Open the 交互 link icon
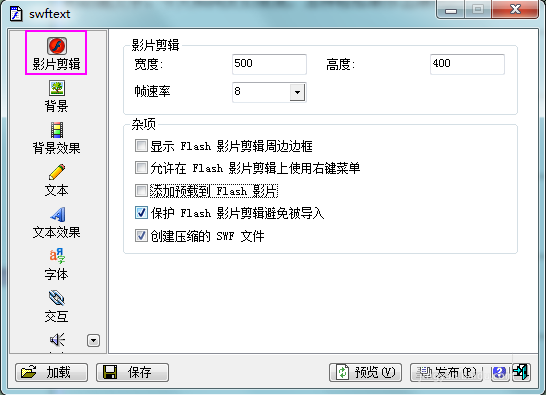546x395 pixels. click(x=57, y=298)
